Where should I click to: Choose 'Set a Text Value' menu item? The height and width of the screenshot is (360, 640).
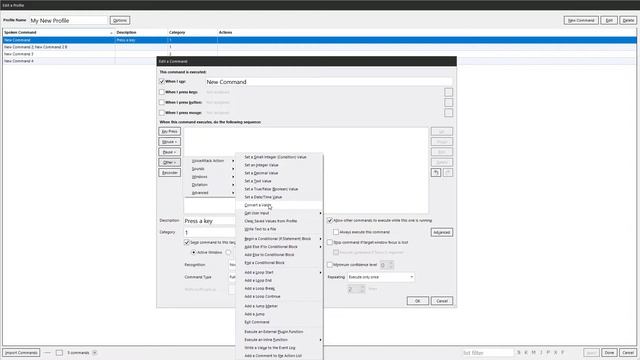(279, 181)
